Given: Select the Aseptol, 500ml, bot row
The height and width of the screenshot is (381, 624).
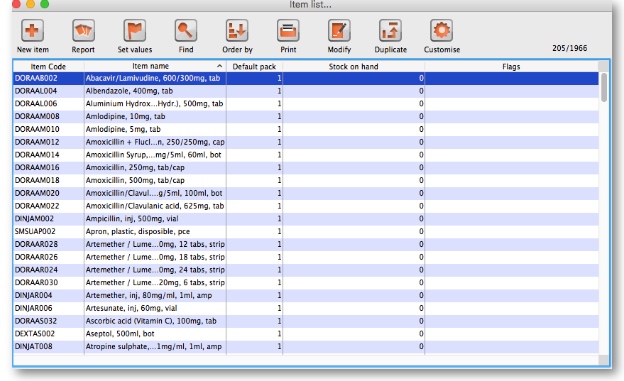Looking at the screenshot, I should tap(306, 334).
